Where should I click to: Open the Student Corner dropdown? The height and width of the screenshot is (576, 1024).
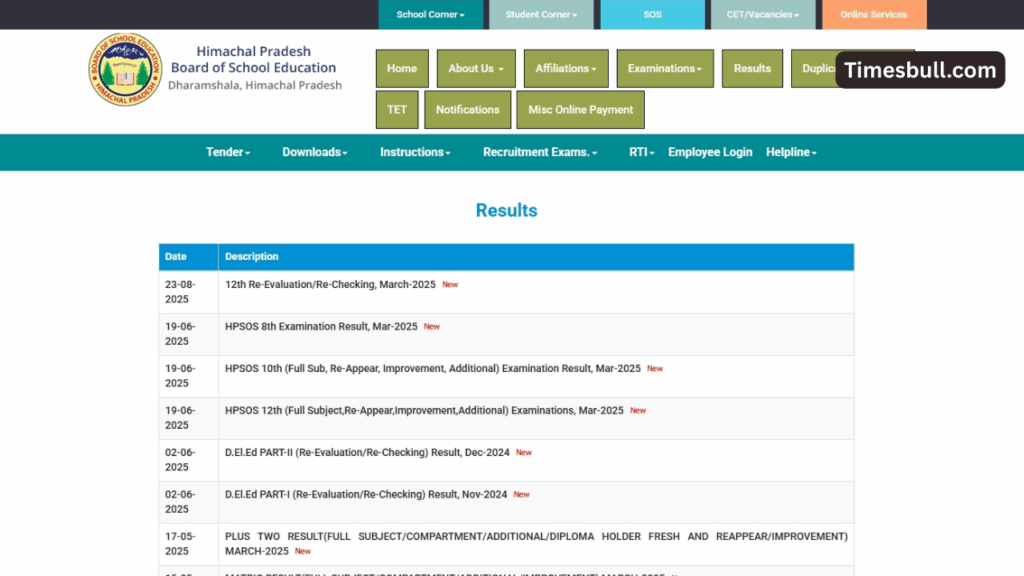pos(541,14)
